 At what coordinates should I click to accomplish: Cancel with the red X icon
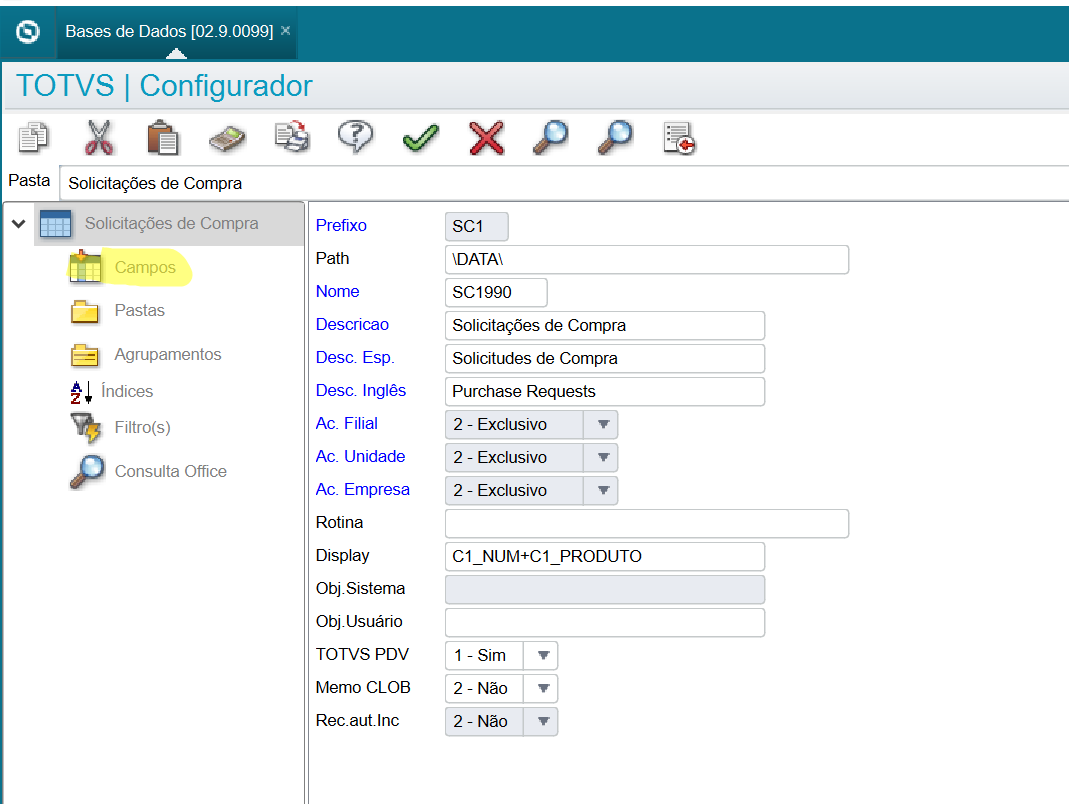[486, 138]
